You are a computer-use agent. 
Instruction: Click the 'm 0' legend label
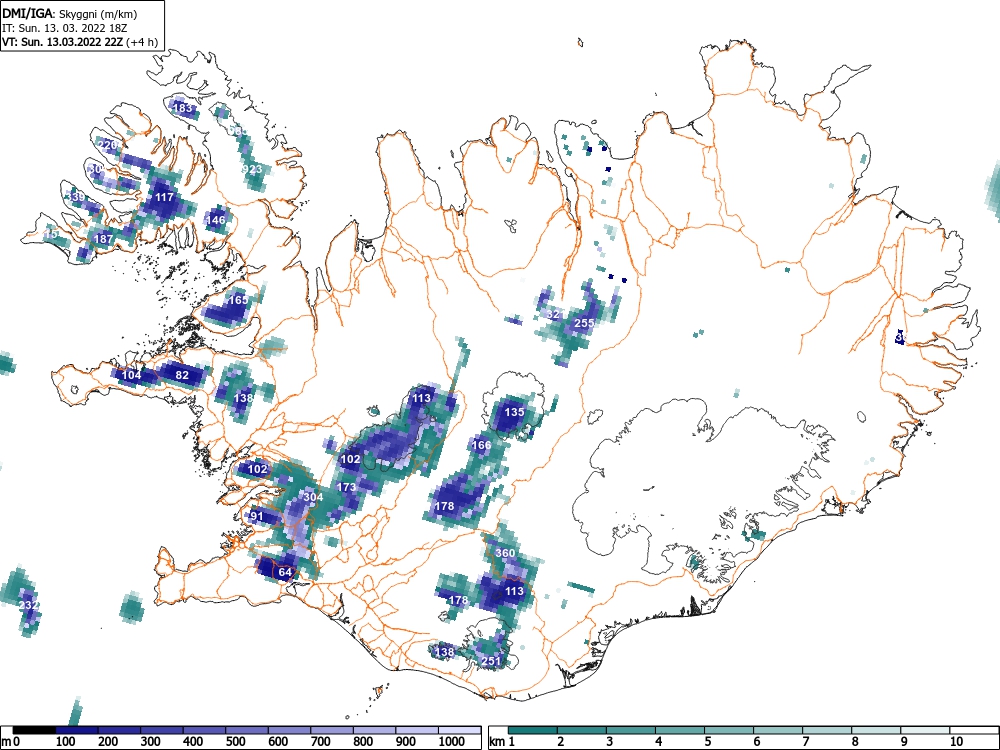click(x=11, y=742)
